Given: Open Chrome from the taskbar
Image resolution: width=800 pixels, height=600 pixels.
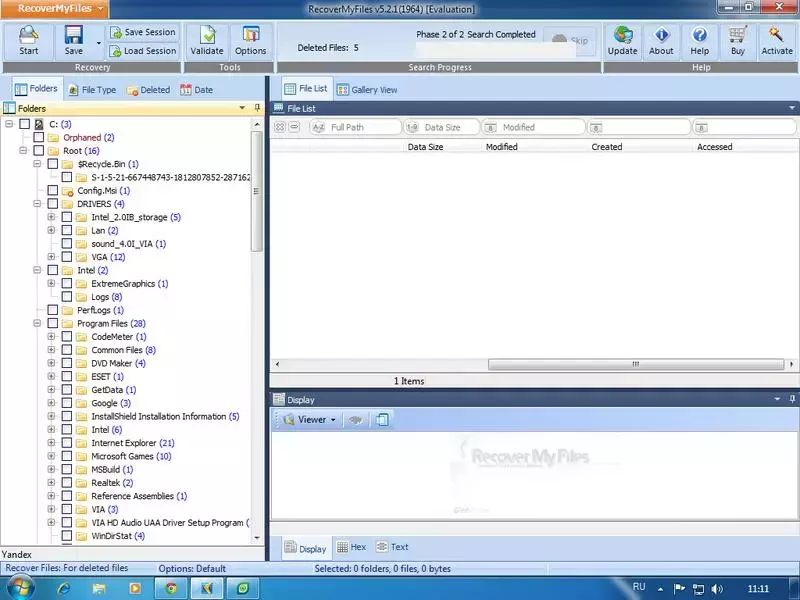Looking at the screenshot, I should coord(171,588).
